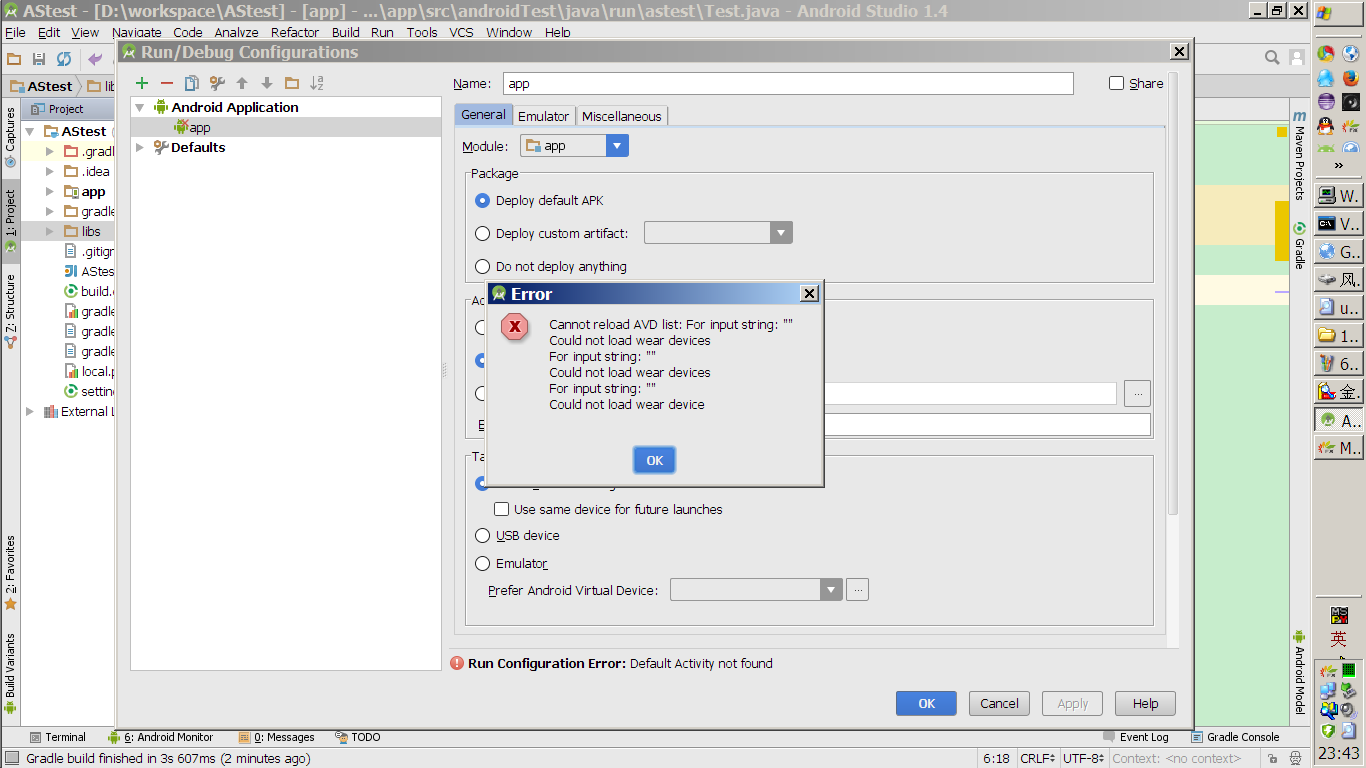Open the VCS menu
Viewport: 1366px width, 768px height.
[x=461, y=32]
